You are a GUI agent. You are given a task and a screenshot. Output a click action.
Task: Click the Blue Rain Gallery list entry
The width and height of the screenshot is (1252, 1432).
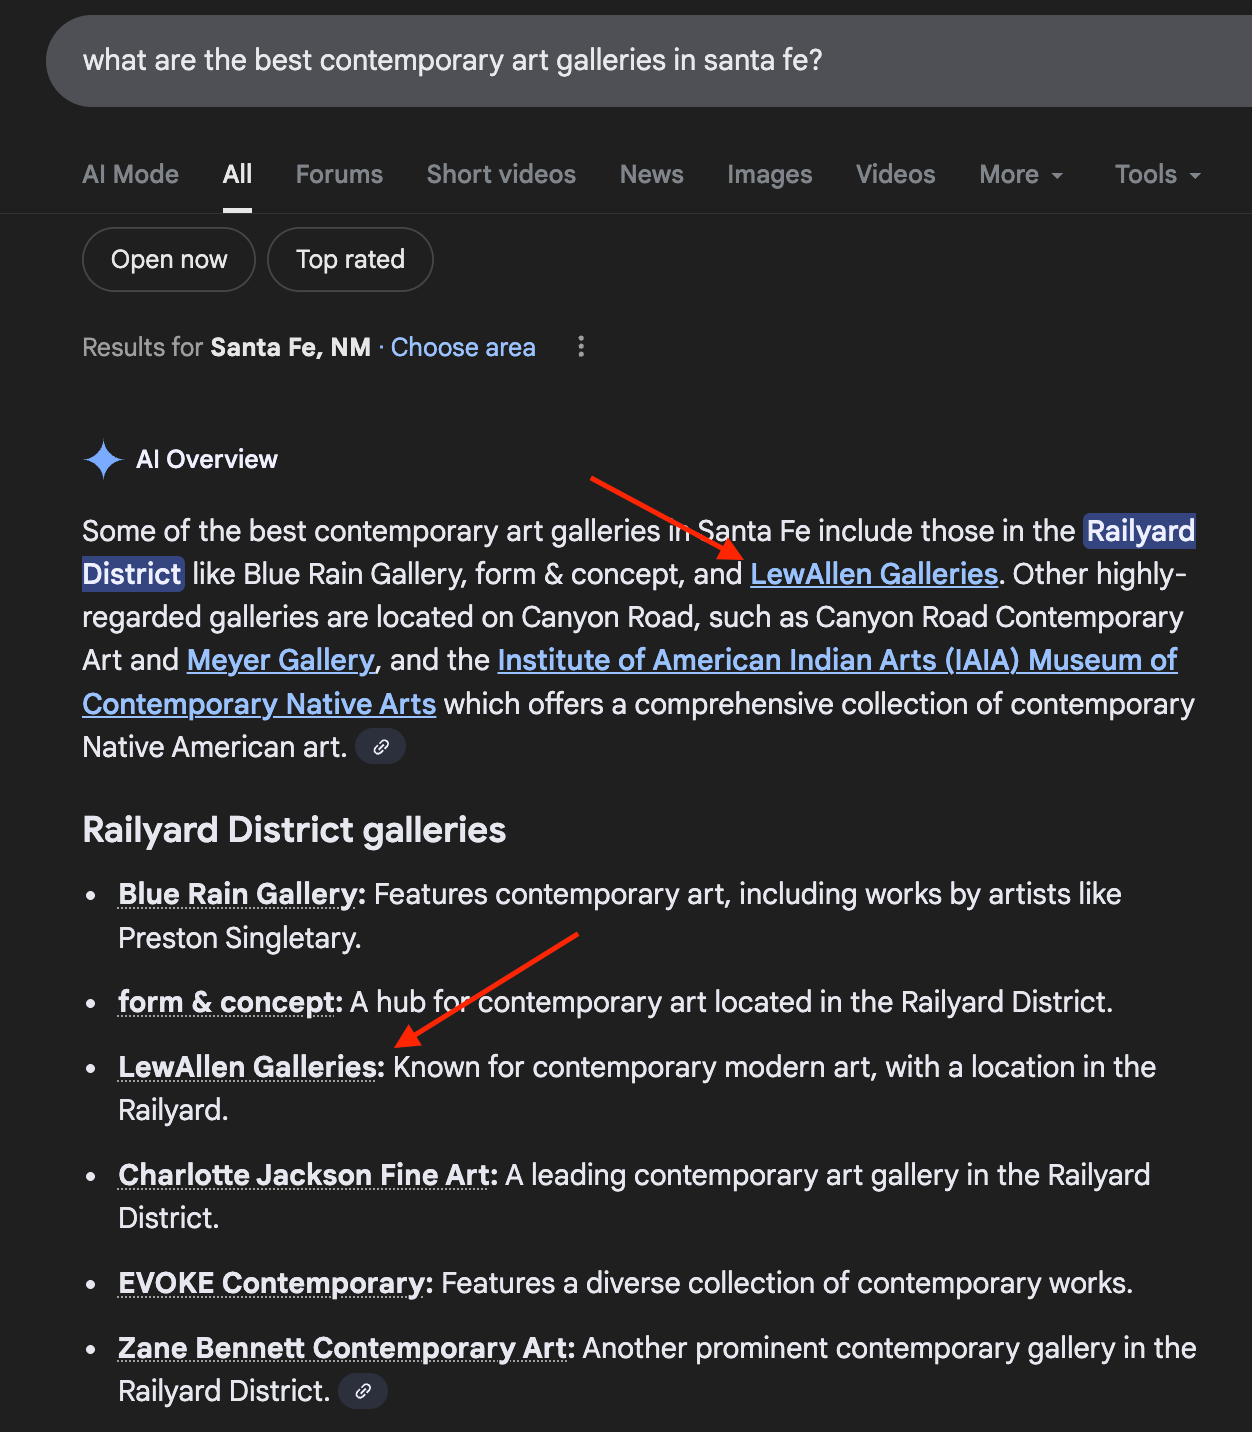click(241, 894)
